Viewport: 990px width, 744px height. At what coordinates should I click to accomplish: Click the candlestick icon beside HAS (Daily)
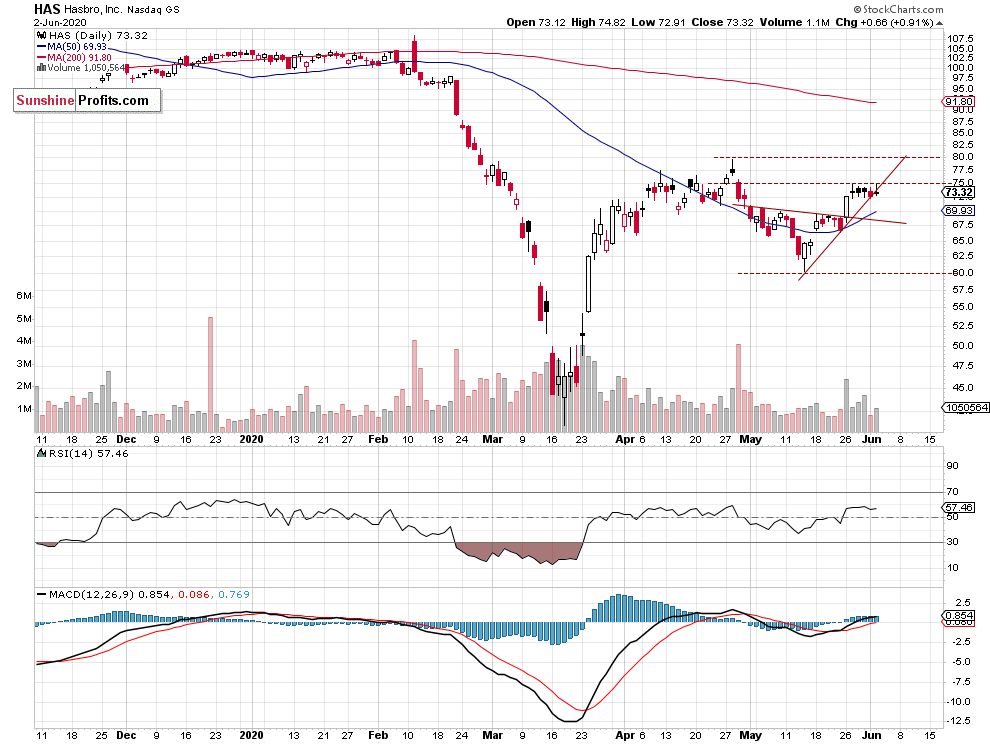click(42, 36)
